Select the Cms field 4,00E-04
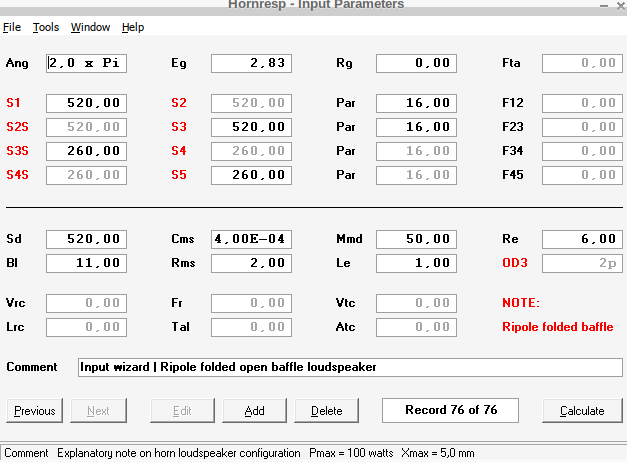This screenshot has width=627, height=462. click(x=252, y=239)
